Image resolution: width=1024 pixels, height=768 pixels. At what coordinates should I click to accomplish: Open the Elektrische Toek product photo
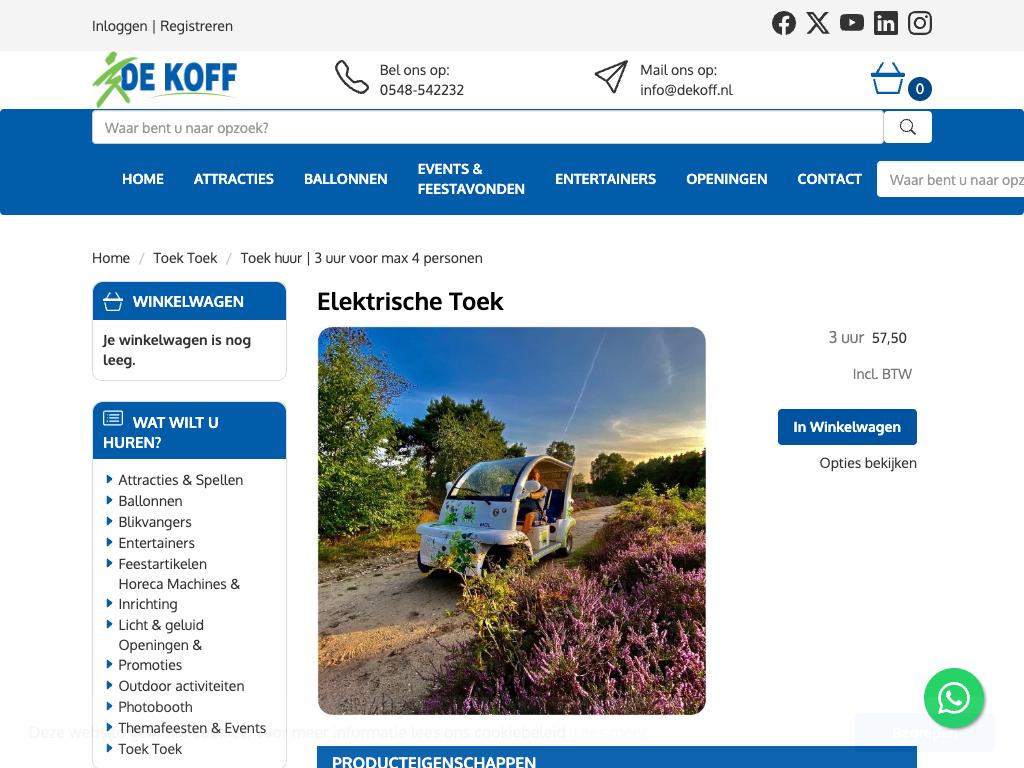click(x=512, y=520)
